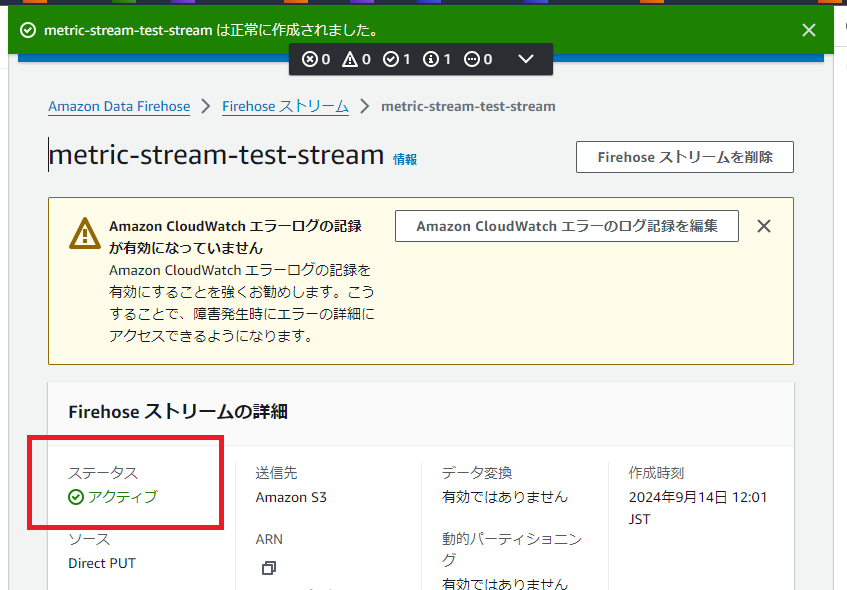Click the Amazon S3 destination value
Viewport: 847px width, 590px height.
(x=291, y=497)
